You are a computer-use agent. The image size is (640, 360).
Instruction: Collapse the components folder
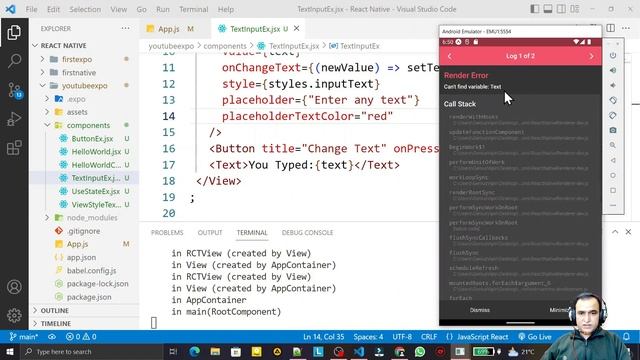pyautogui.click(x=47, y=125)
